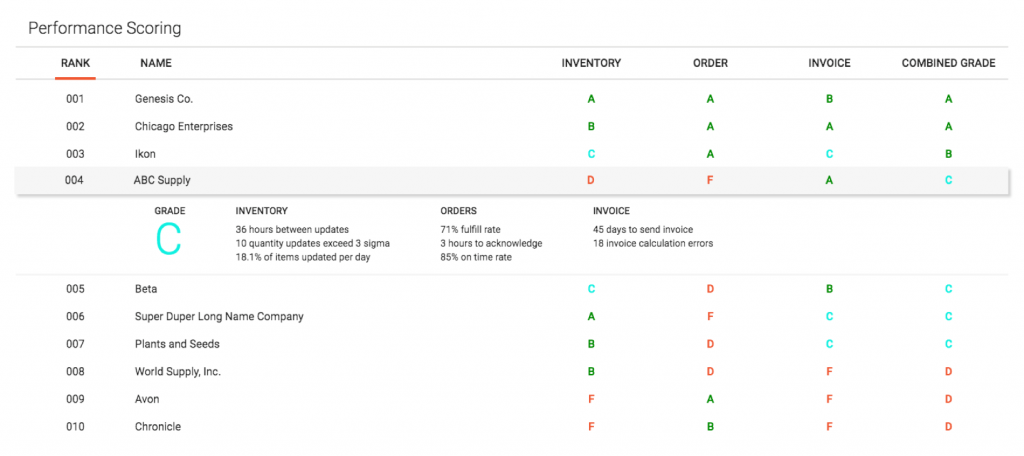This screenshot has width=1024, height=456.
Task: Sort by the RANK column header
Action: 75,63
